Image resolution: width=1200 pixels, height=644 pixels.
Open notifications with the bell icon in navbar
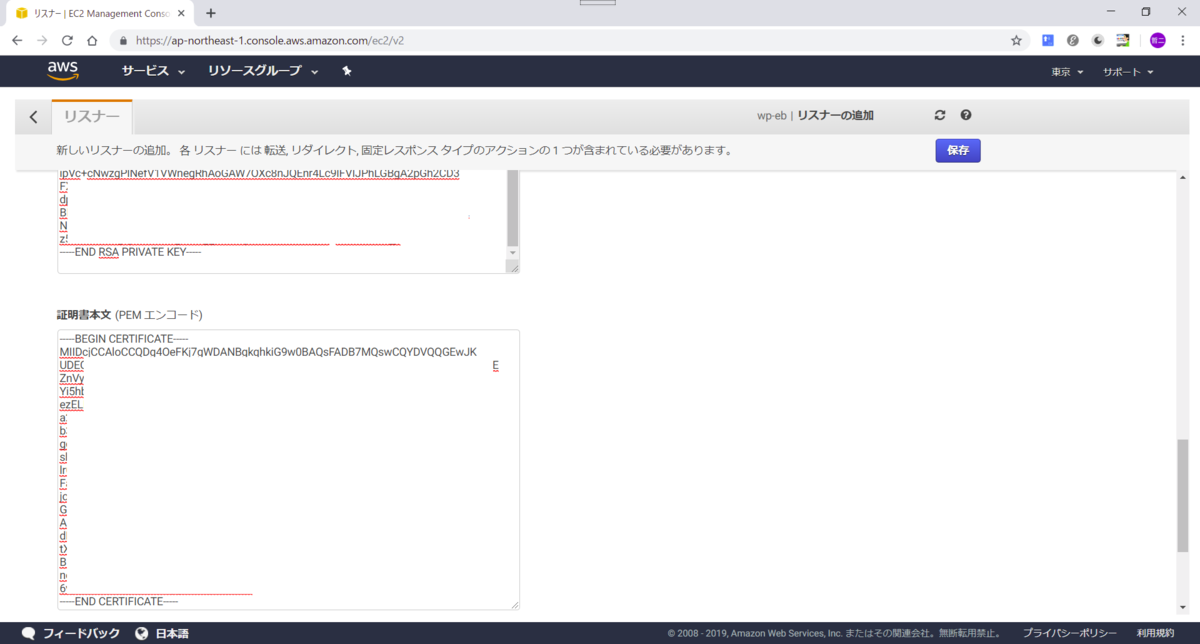(x=346, y=71)
